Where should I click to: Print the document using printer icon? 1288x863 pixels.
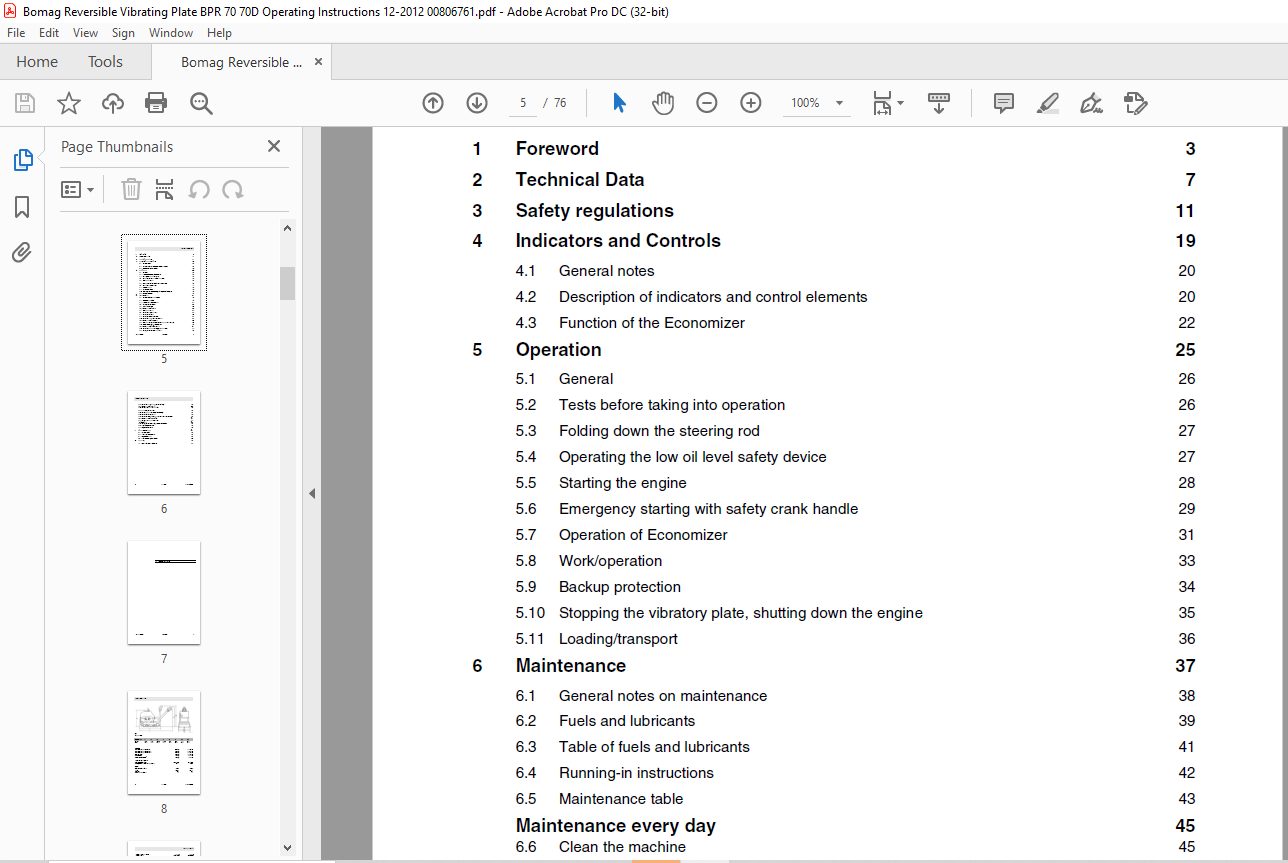(156, 103)
